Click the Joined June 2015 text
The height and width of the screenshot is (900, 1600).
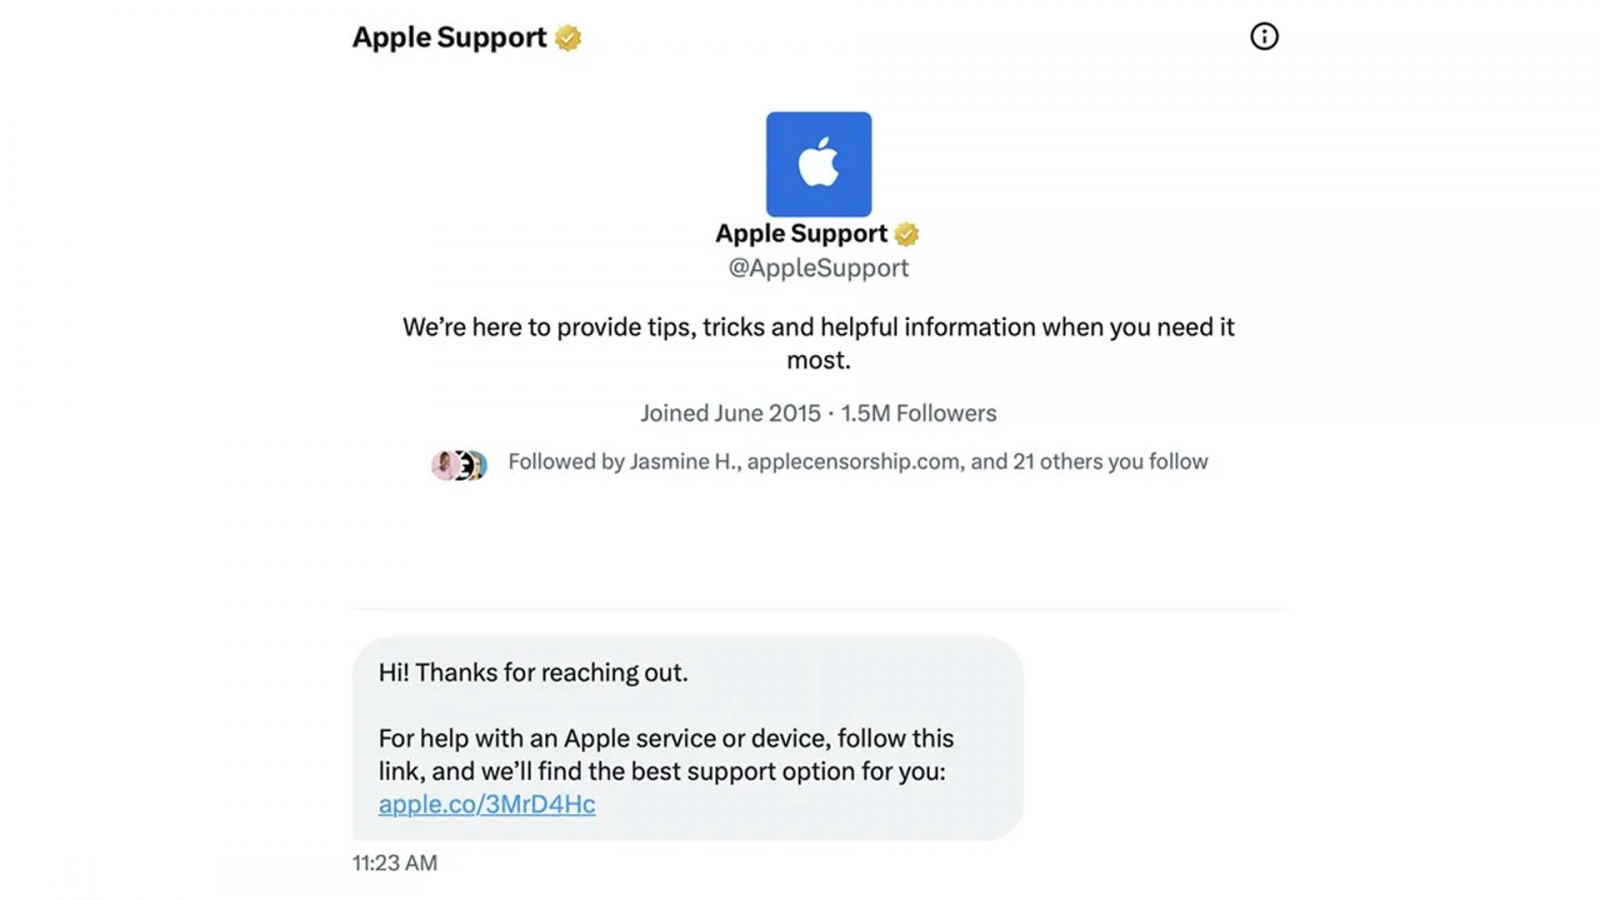coord(730,414)
